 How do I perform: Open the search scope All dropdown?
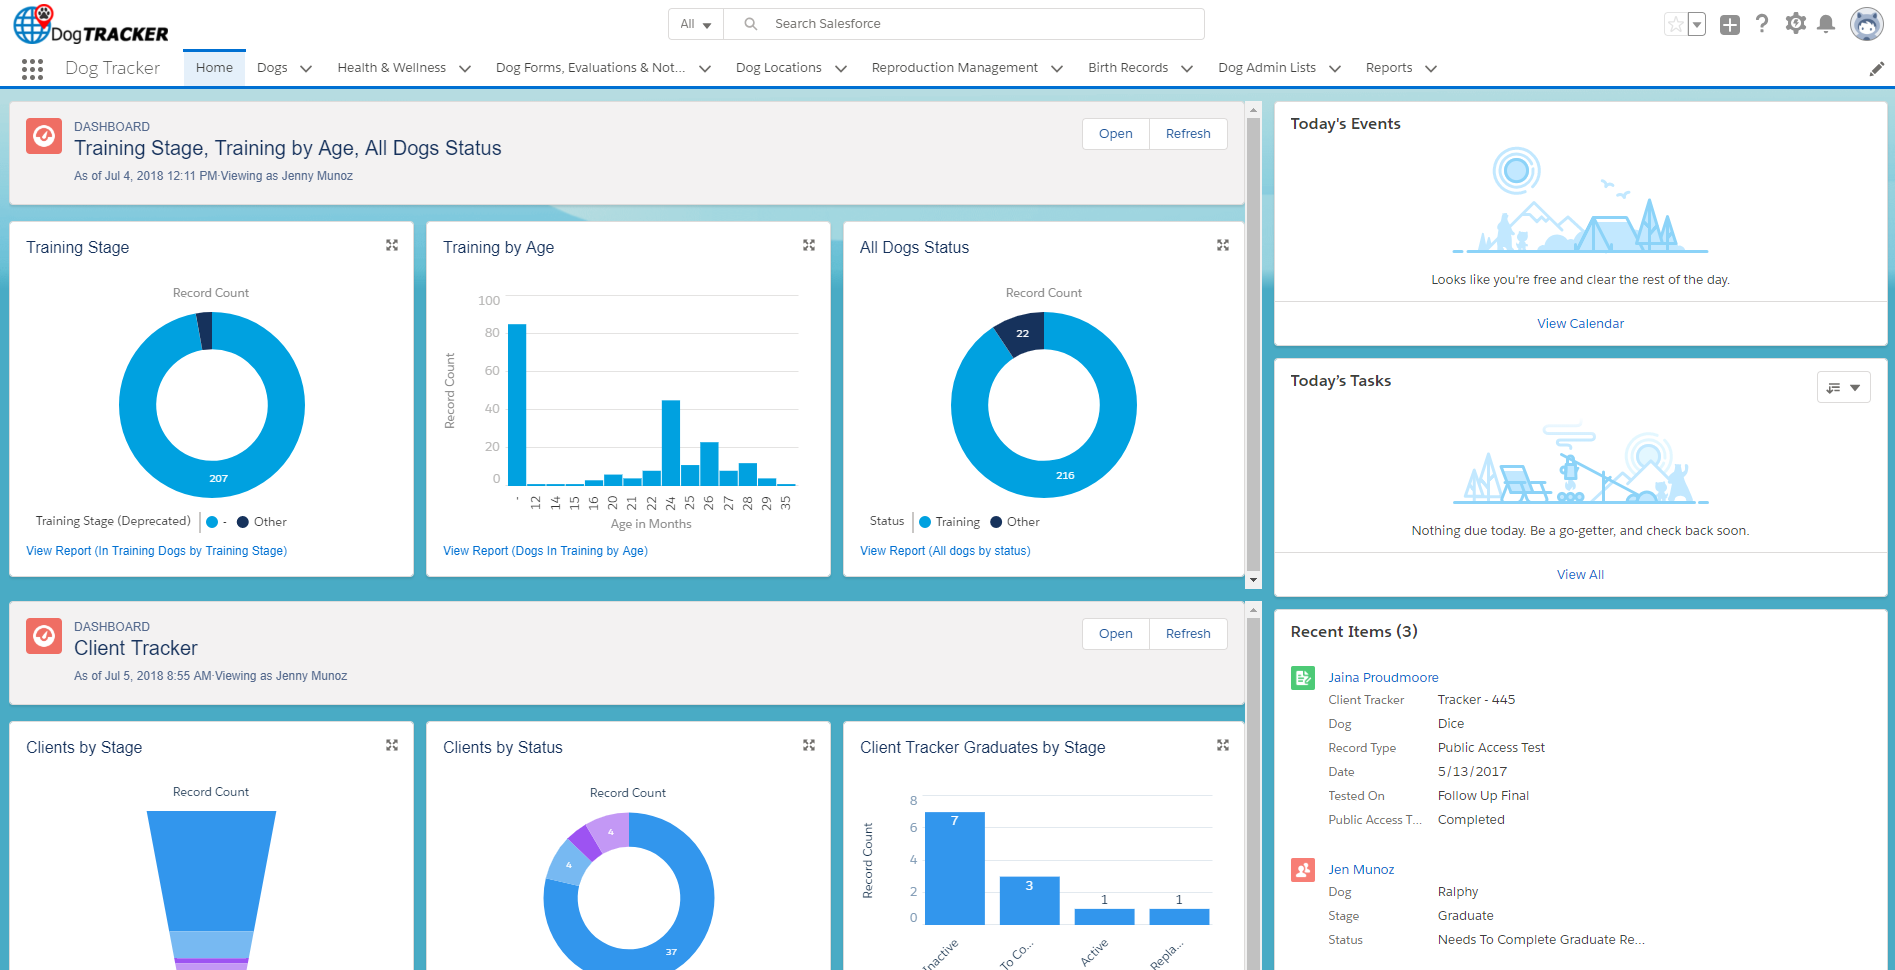pyautogui.click(x=695, y=24)
